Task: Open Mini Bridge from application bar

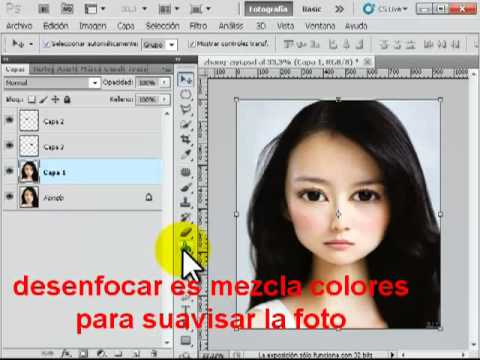Action: 67,9
